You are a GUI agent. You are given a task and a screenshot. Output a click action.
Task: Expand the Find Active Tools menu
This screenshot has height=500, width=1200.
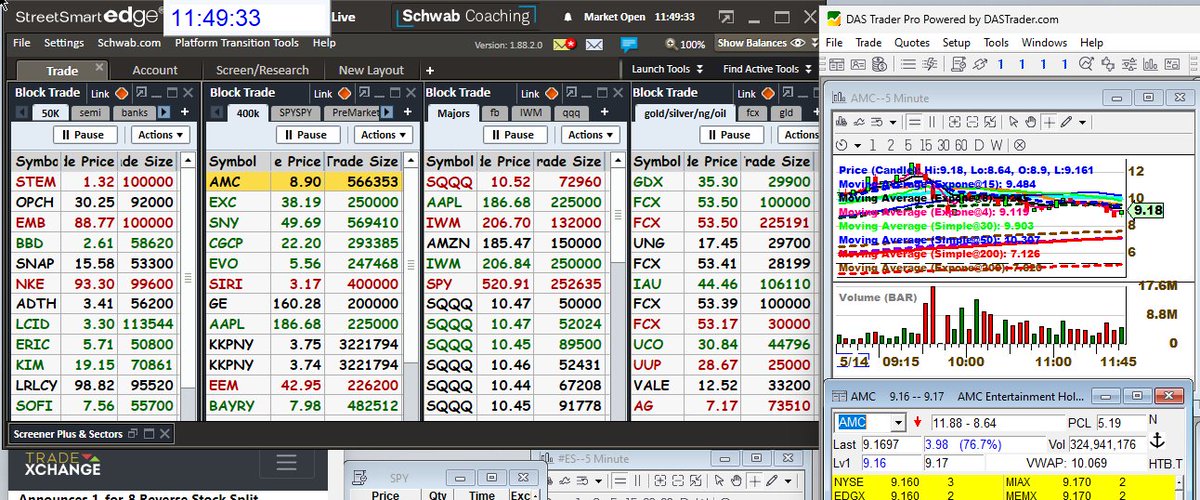767,69
